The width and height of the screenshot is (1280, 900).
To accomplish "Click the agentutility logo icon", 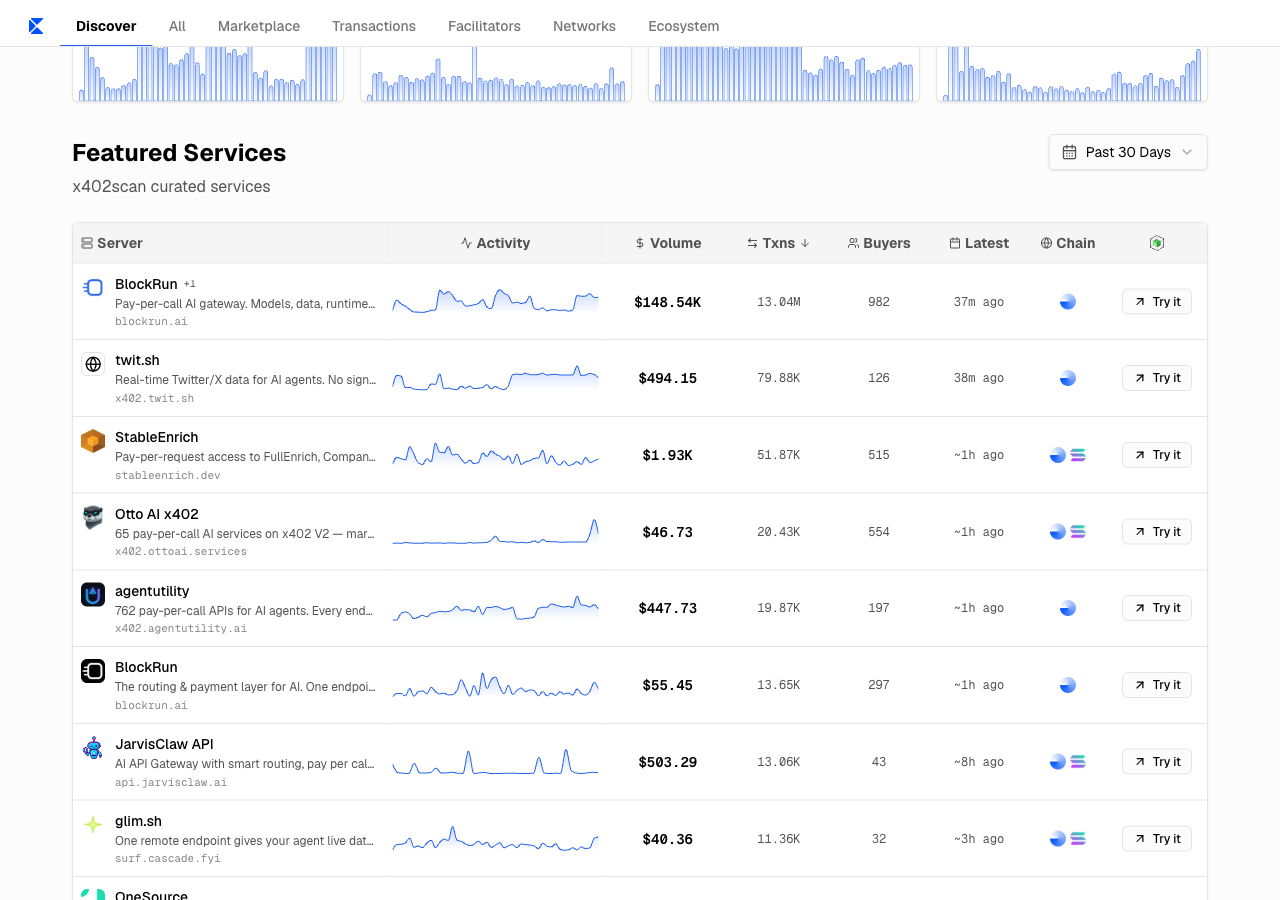I will (x=93, y=595).
